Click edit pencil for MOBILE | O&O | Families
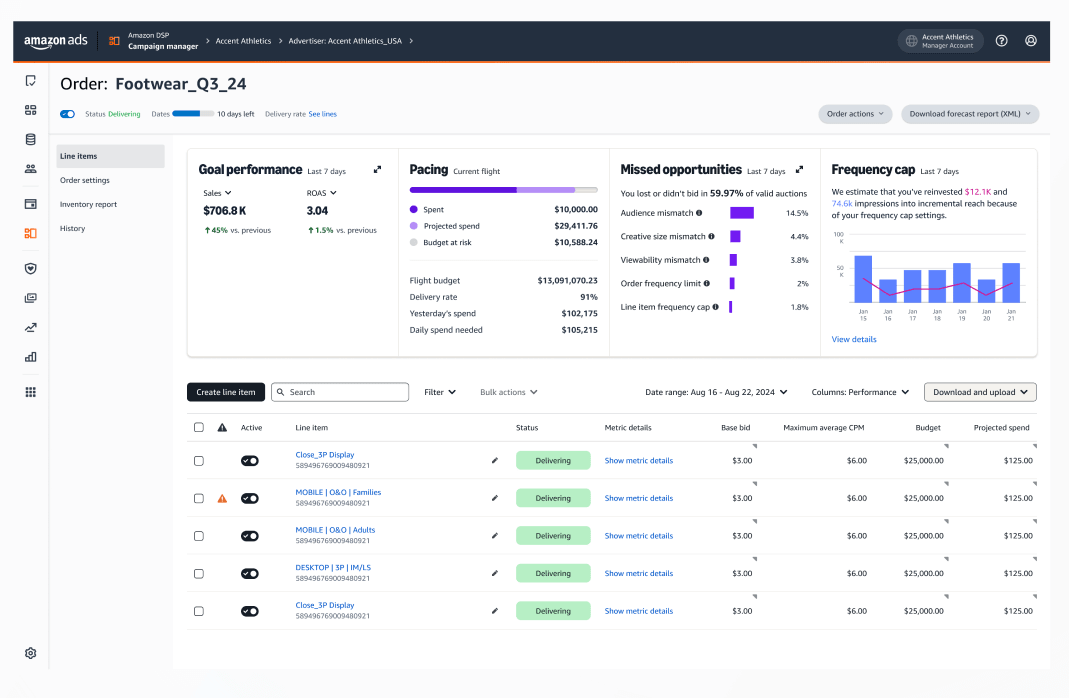1069x698 pixels. 494,498
